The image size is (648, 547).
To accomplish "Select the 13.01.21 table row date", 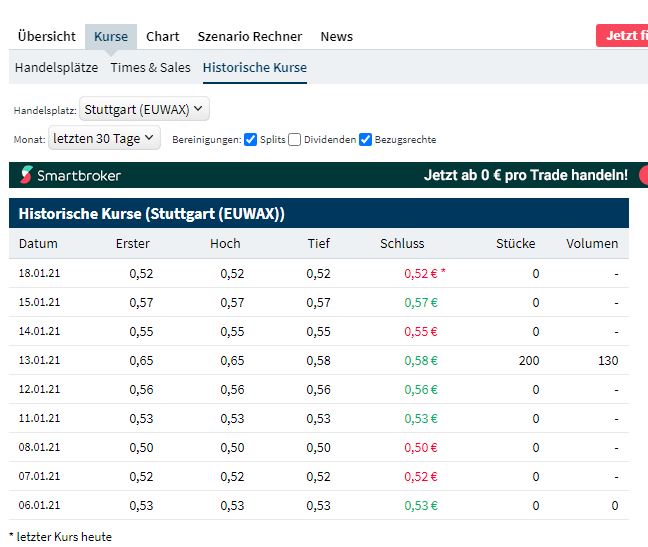I will 39,360.
